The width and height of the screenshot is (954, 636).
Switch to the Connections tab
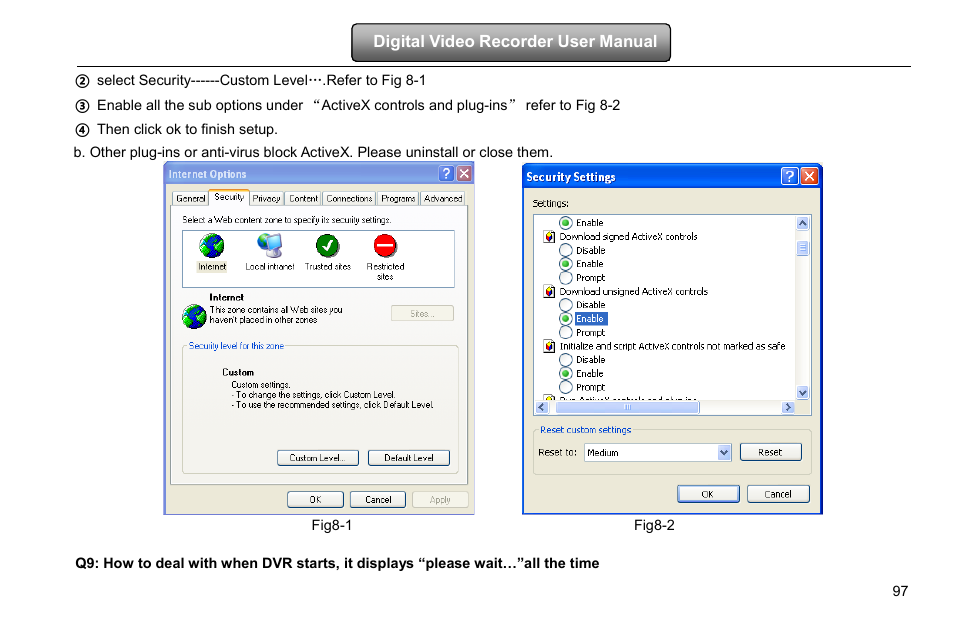pyautogui.click(x=349, y=198)
